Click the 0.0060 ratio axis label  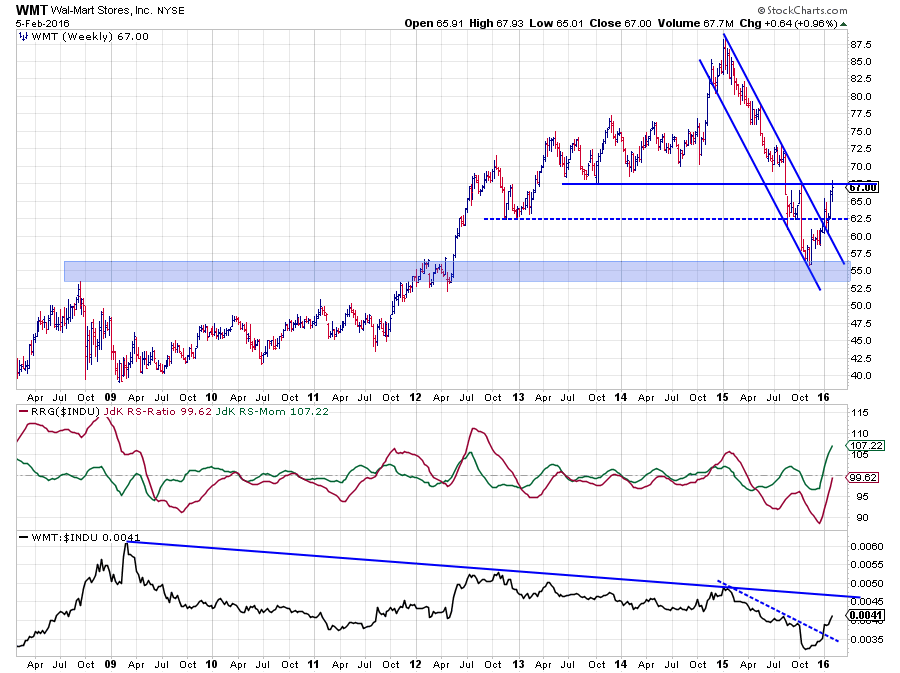(x=867, y=547)
